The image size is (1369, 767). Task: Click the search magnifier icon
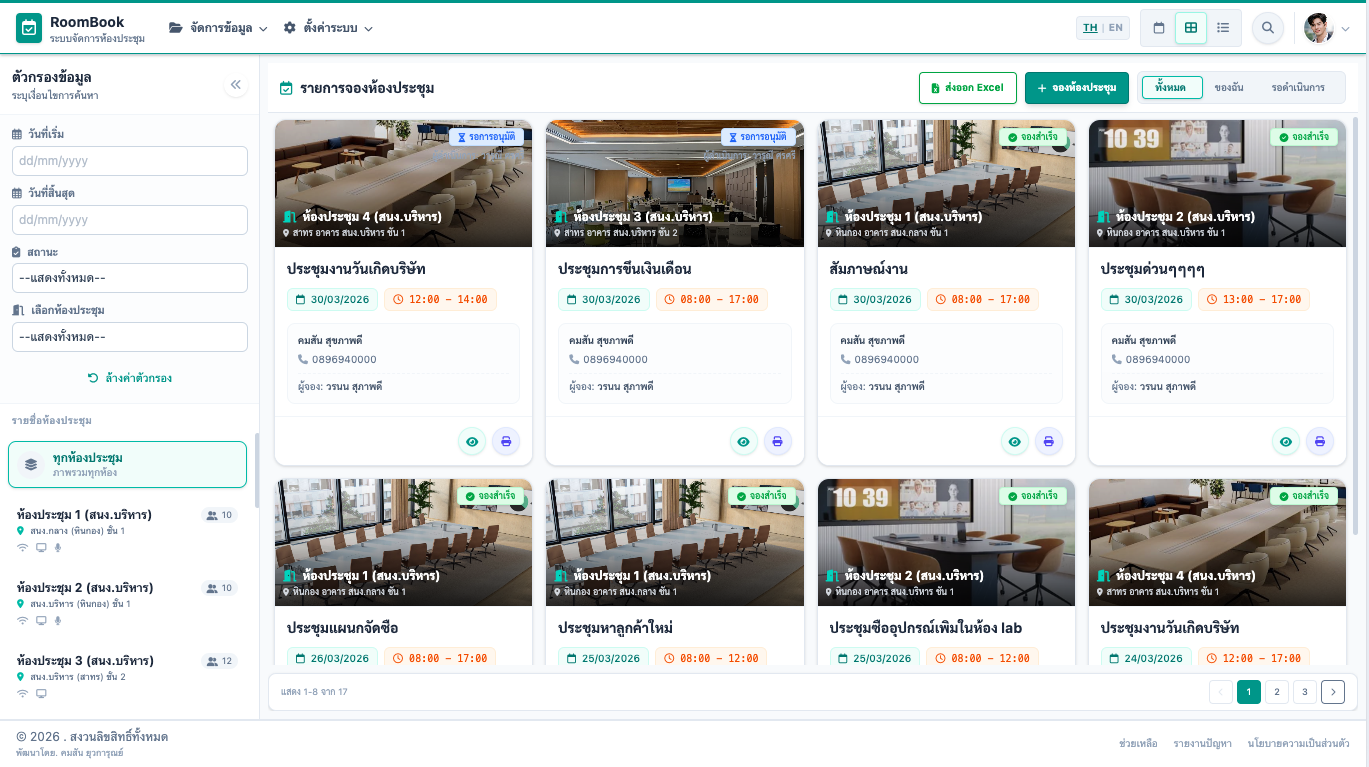coord(1268,28)
